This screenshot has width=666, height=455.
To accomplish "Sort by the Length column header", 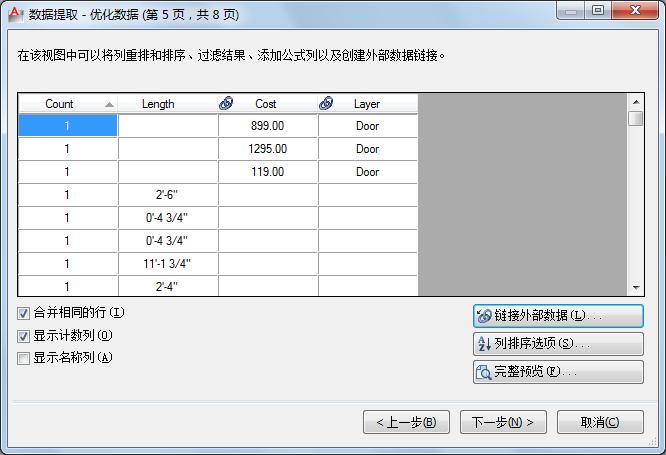I will (168, 104).
